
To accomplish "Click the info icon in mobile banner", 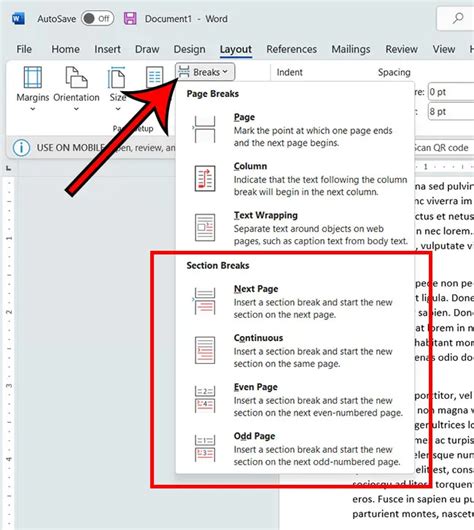I will coord(21,148).
